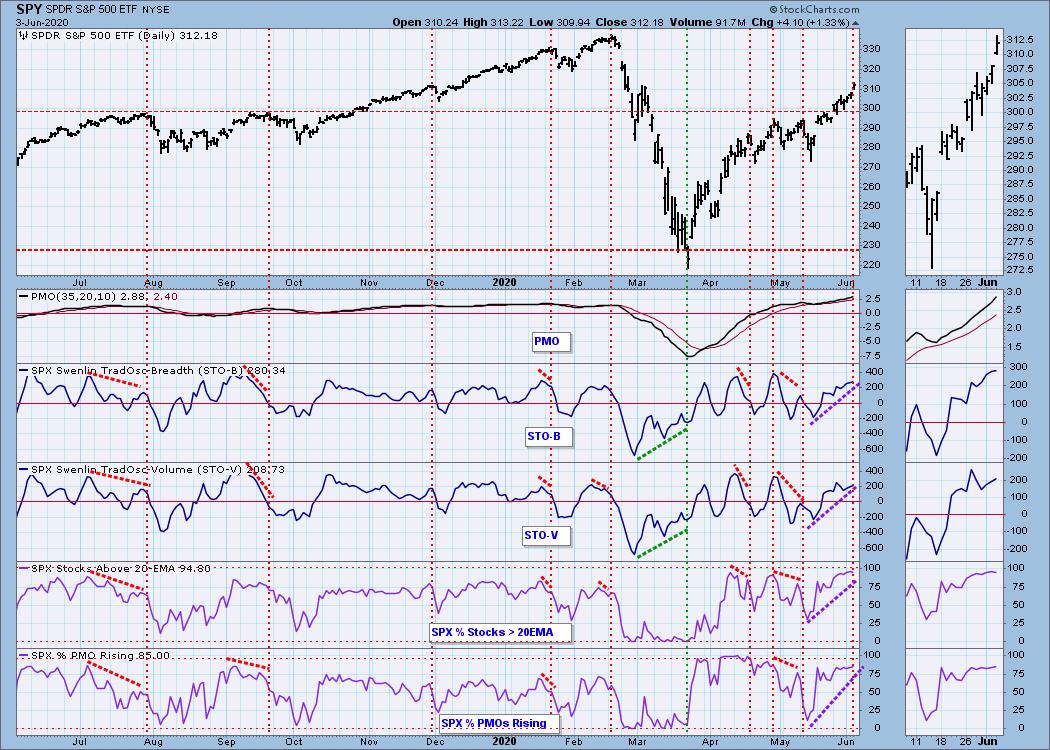Viewport: 1050px width, 750px height.
Task: Click the boxed PMO annotation label
Action: (x=551, y=342)
